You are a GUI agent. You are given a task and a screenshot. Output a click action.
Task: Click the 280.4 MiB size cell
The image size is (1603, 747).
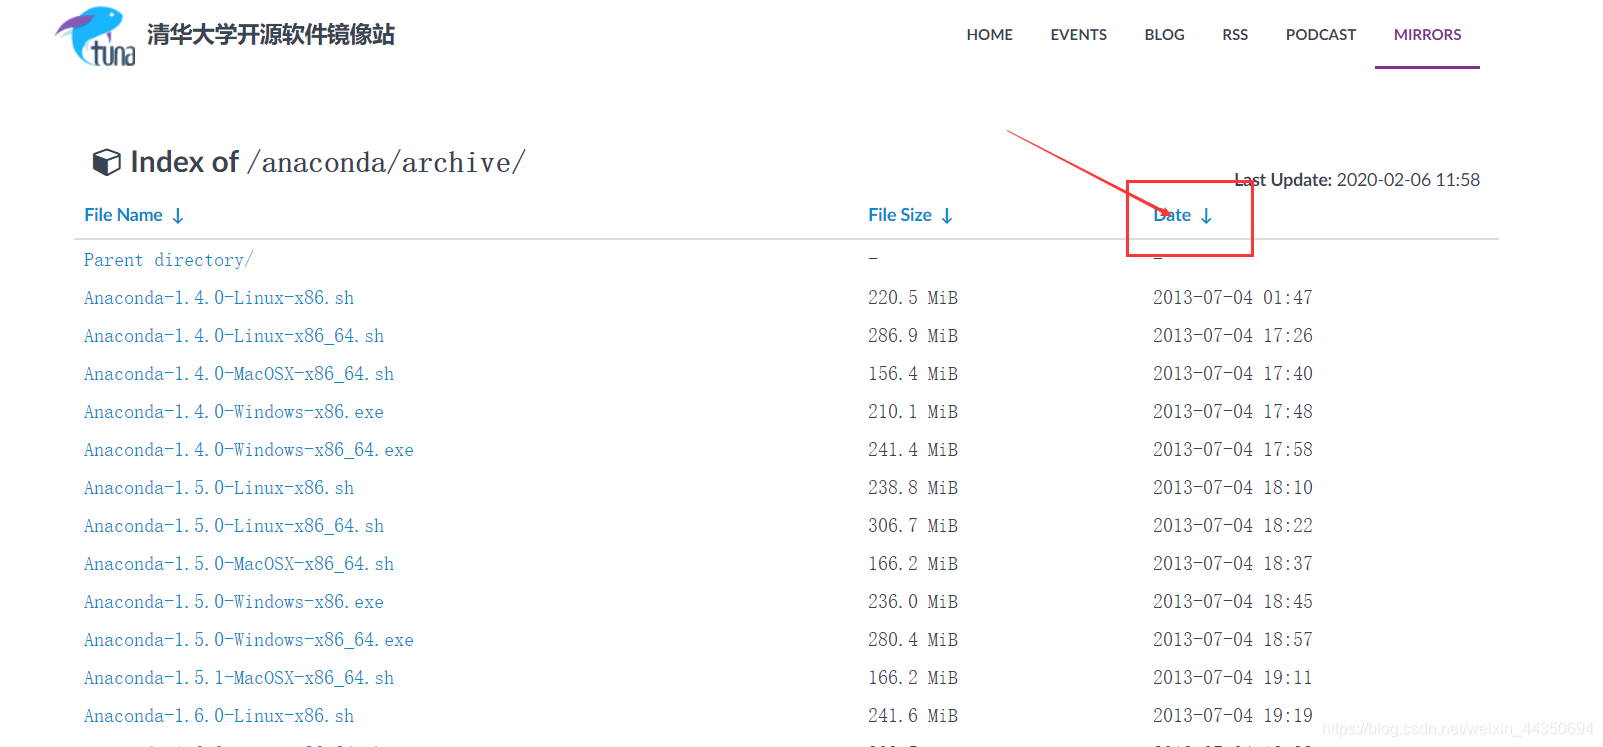[x=913, y=640]
